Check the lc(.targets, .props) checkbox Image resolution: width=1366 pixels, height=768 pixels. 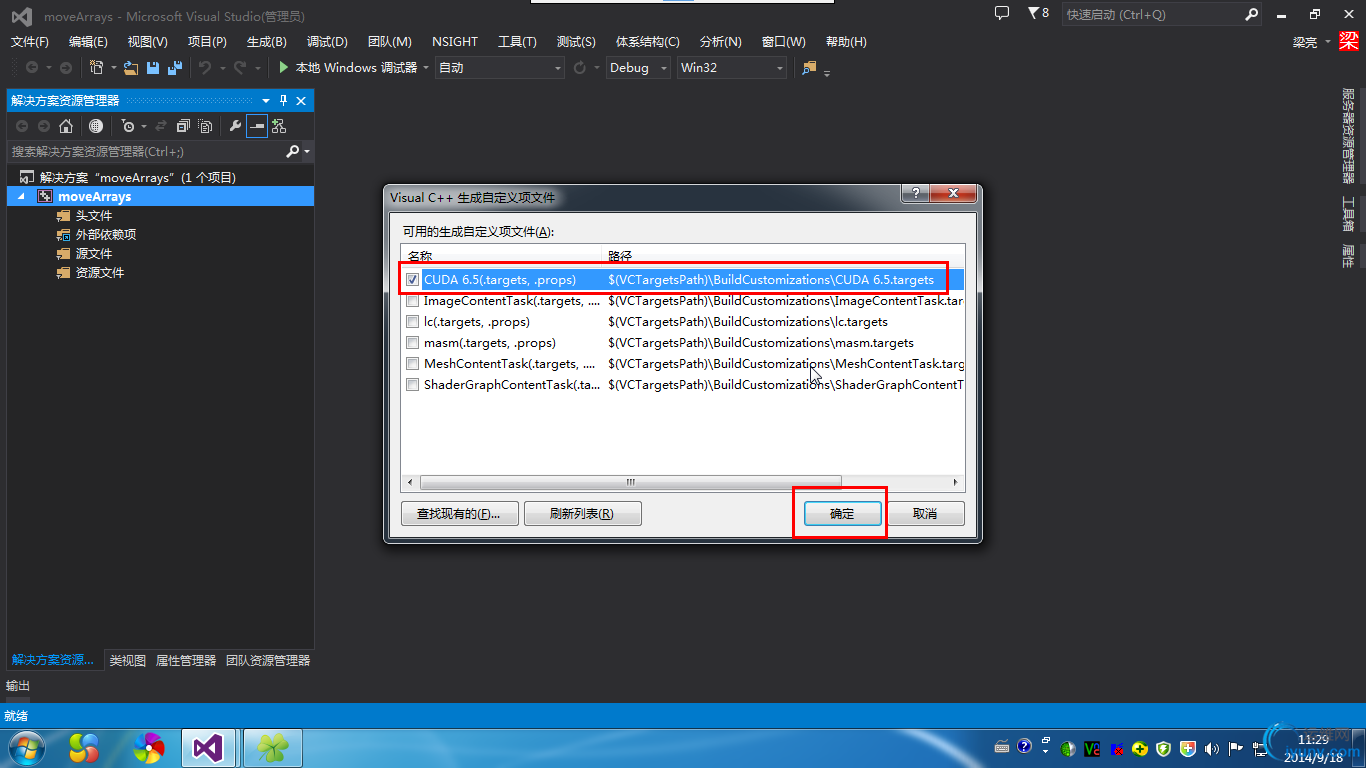pyautogui.click(x=413, y=322)
